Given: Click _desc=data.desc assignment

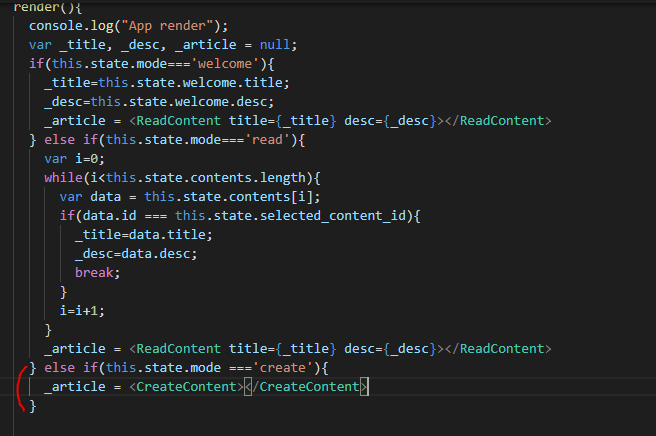Looking at the screenshot, I should [136, 254].
